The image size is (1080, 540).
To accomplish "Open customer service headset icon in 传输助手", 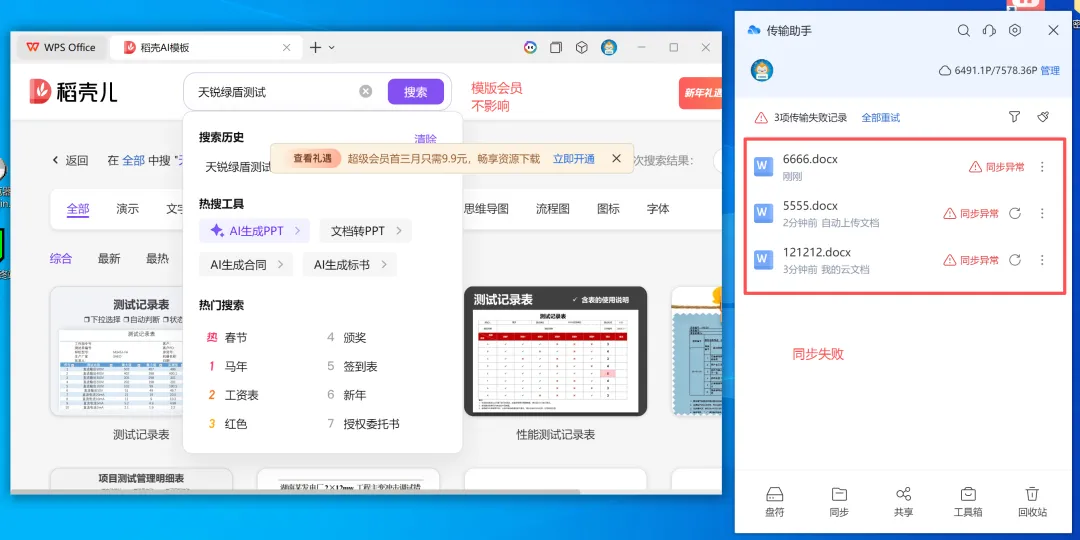I will click(x=989, y=30).
